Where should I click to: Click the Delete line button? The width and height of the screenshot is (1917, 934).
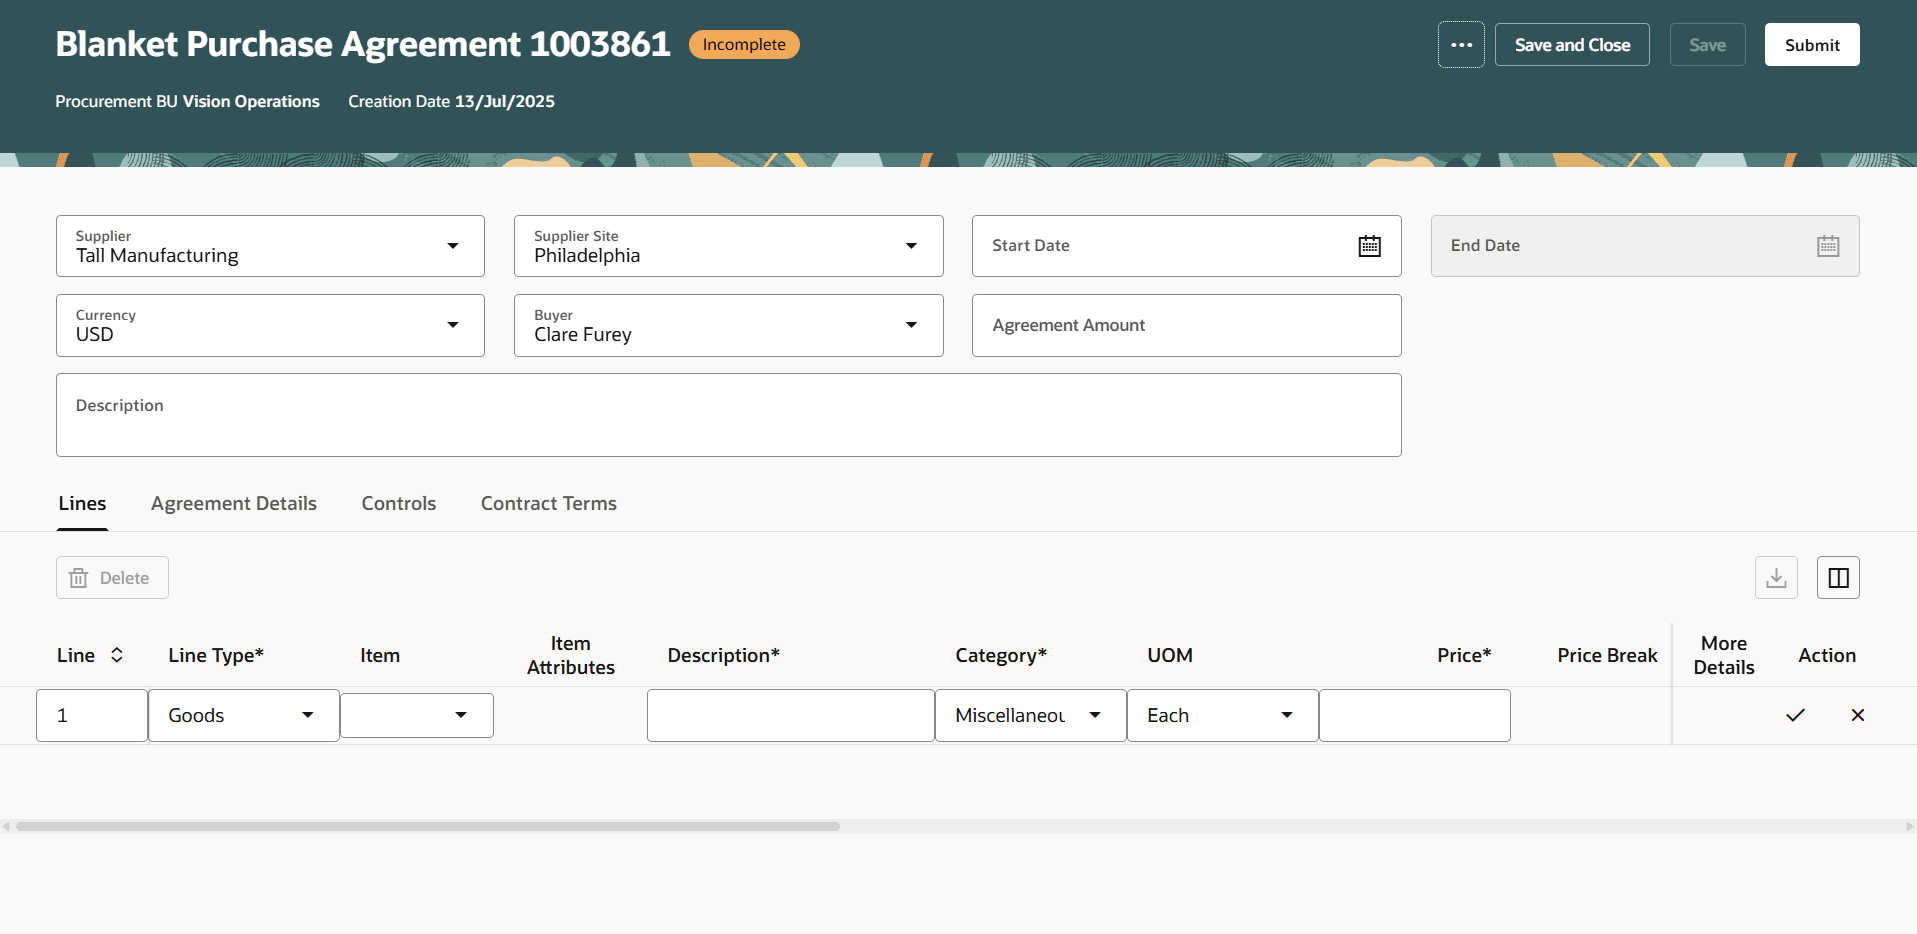tap(112, 578)
